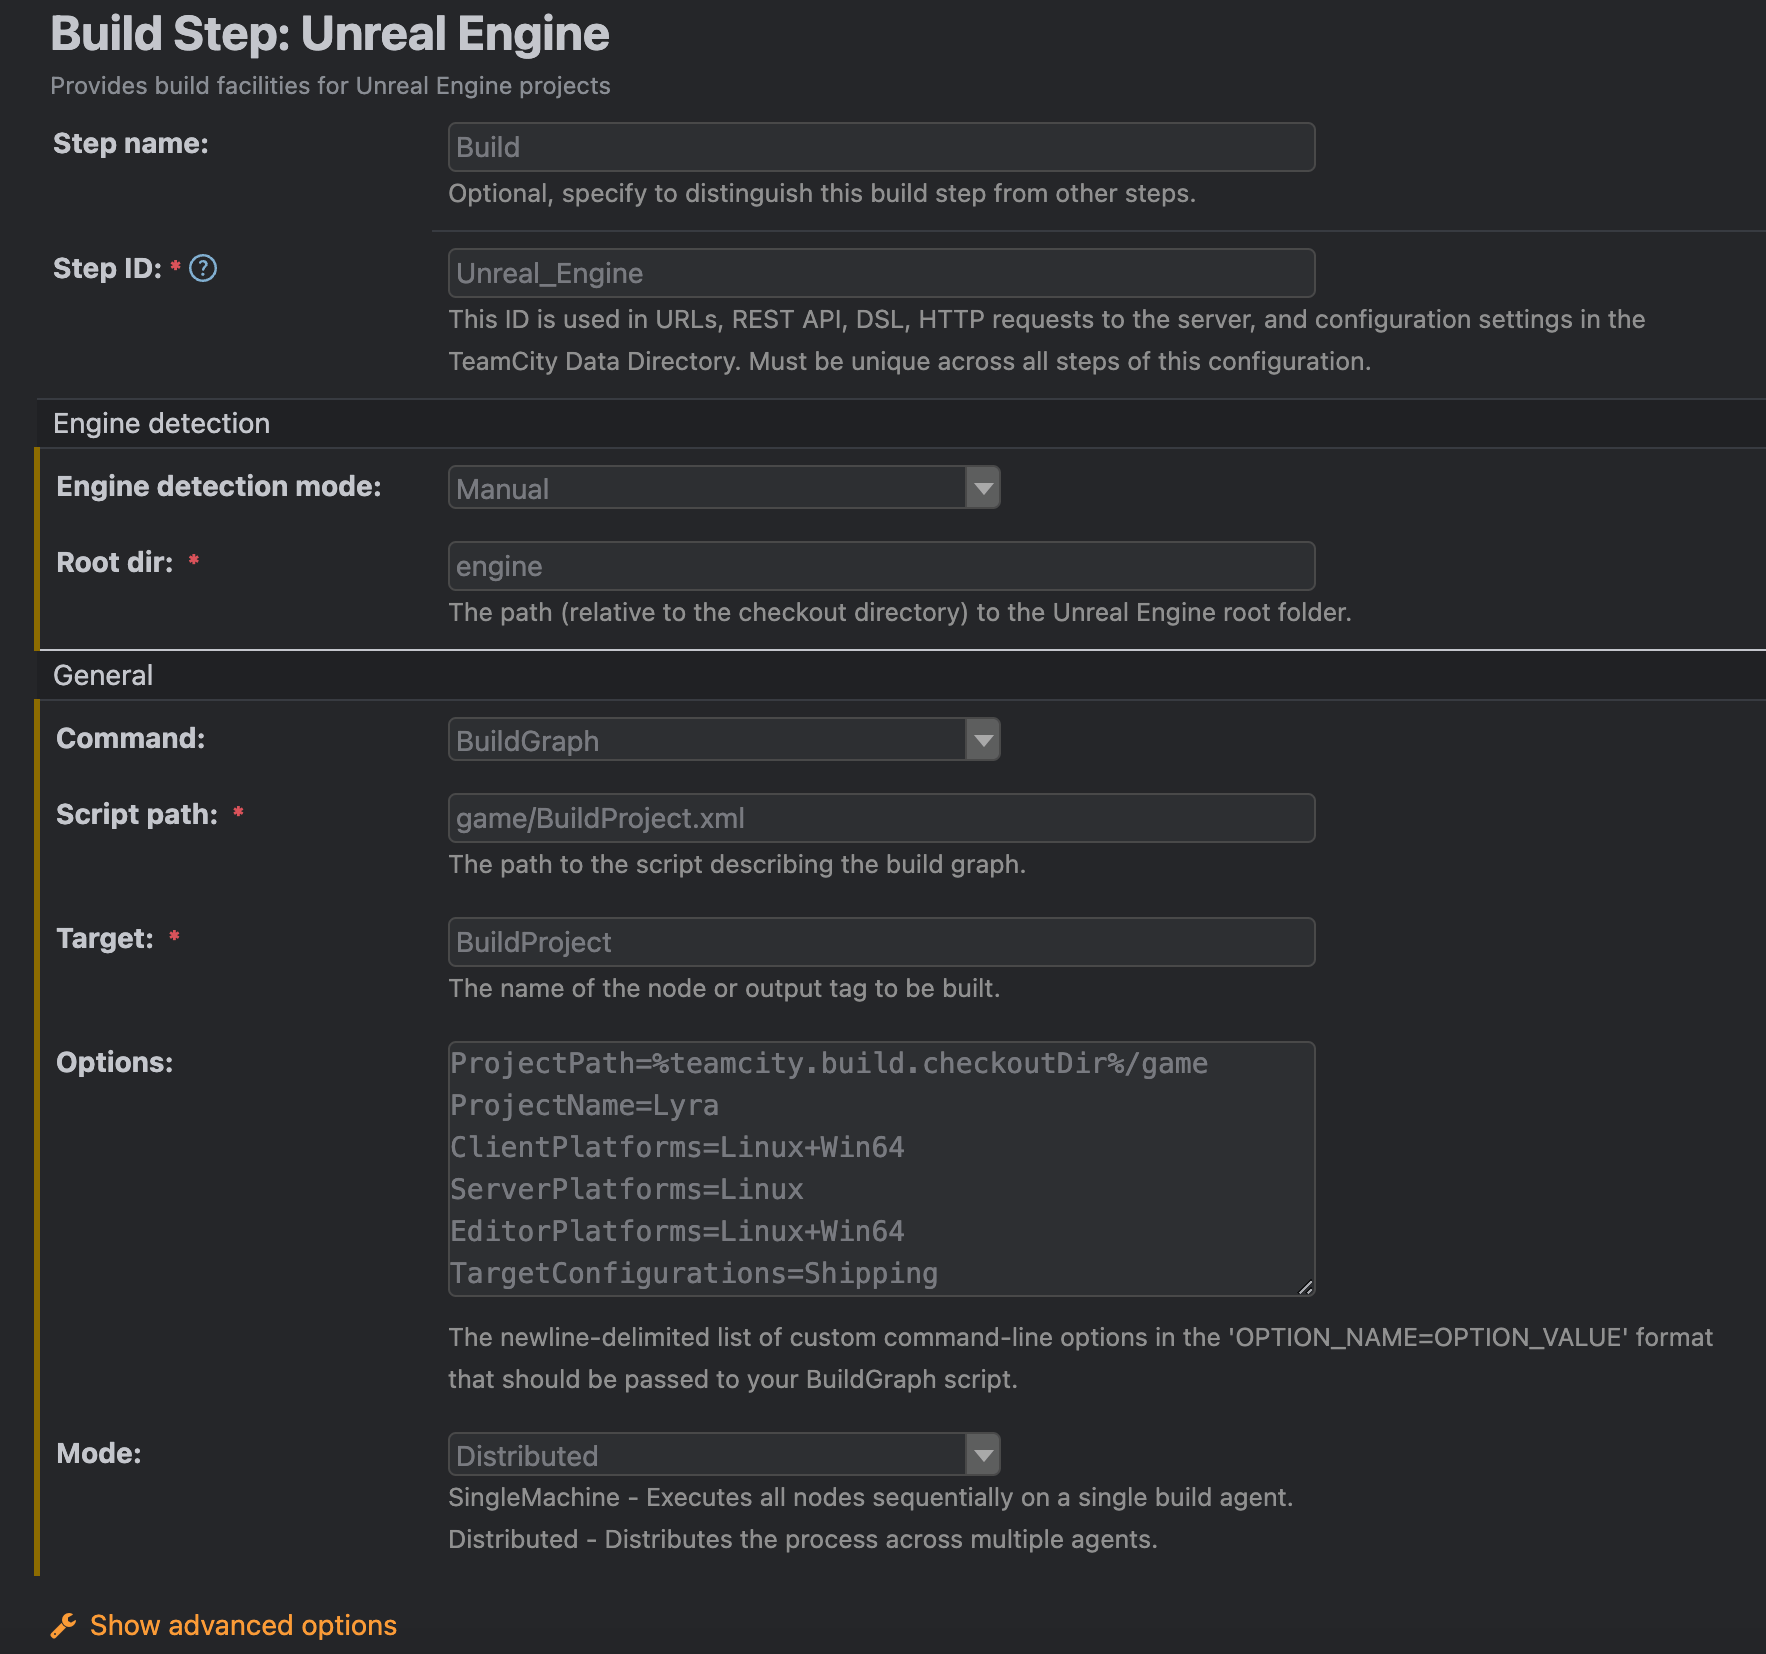
Task: Open the Mode dropdown showing Distributed
Action: point(724,1455)
